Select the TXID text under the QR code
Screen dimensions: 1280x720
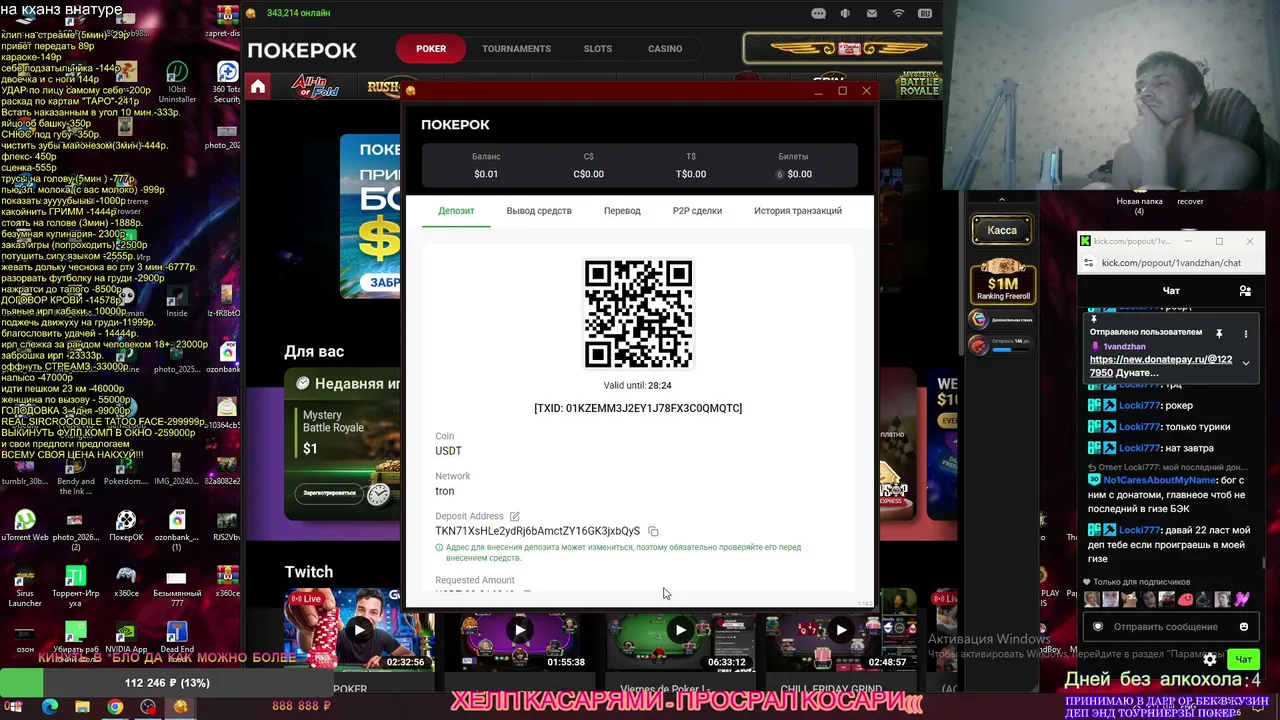pos(638,408)
